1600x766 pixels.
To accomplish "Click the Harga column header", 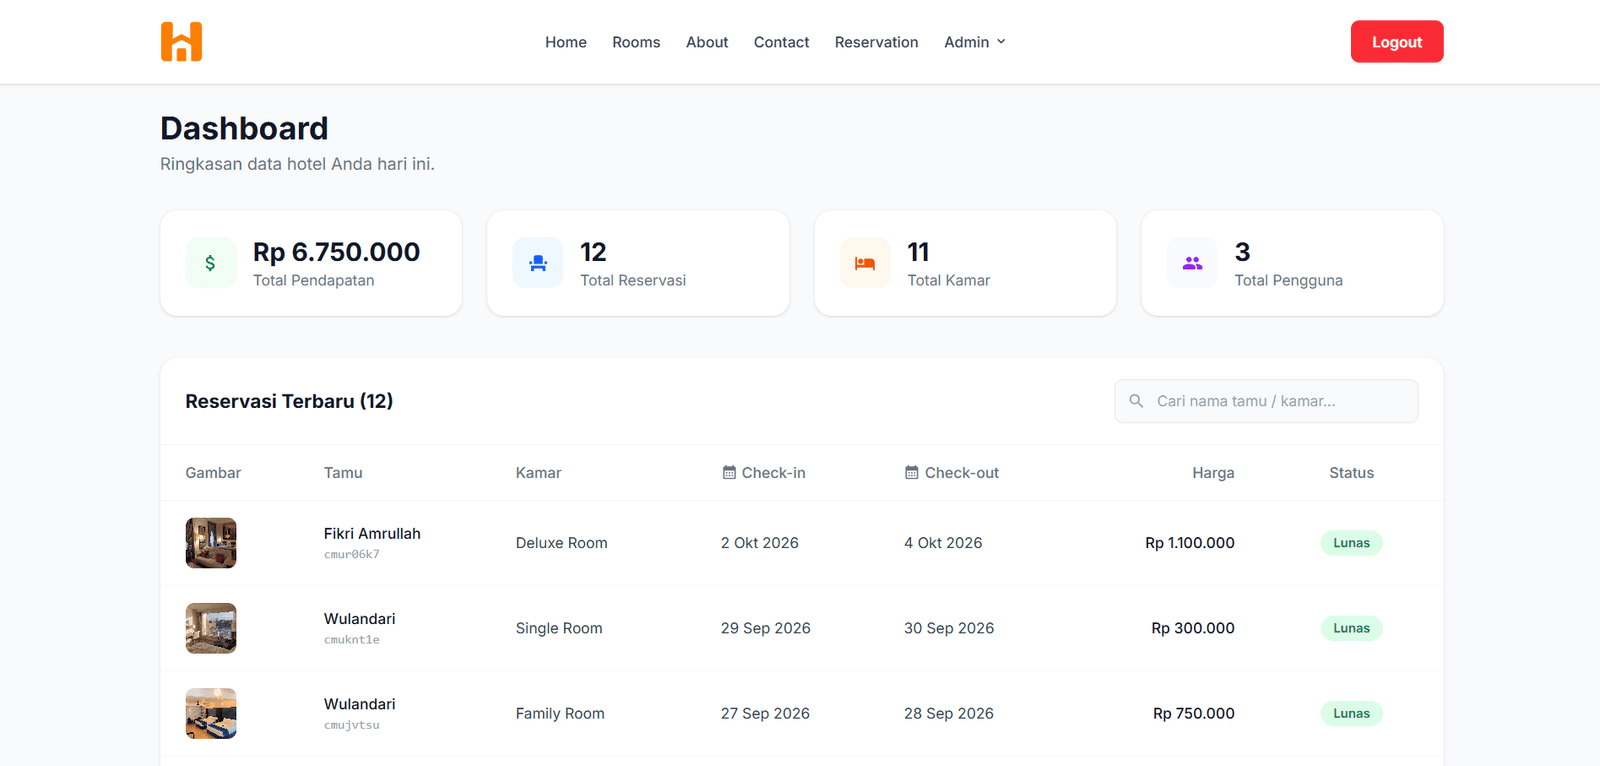I will point(1213,473).
